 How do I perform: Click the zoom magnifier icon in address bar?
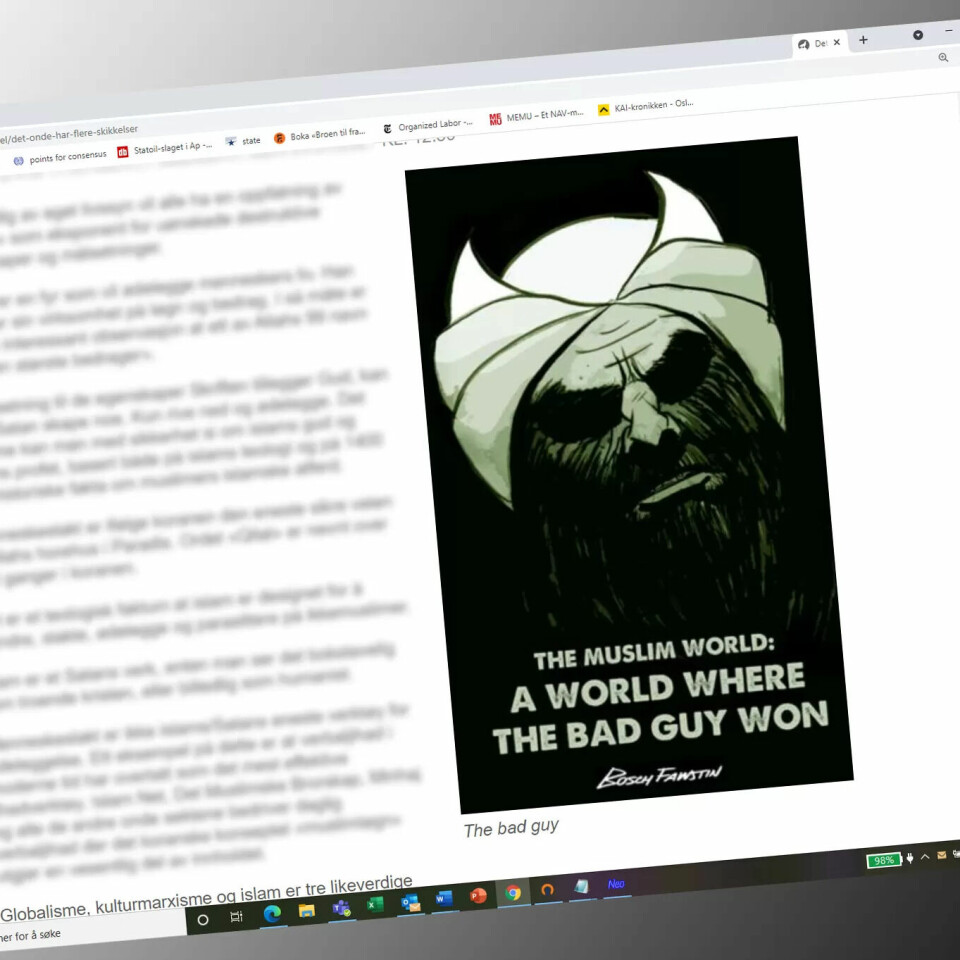(x=943, y=57)
